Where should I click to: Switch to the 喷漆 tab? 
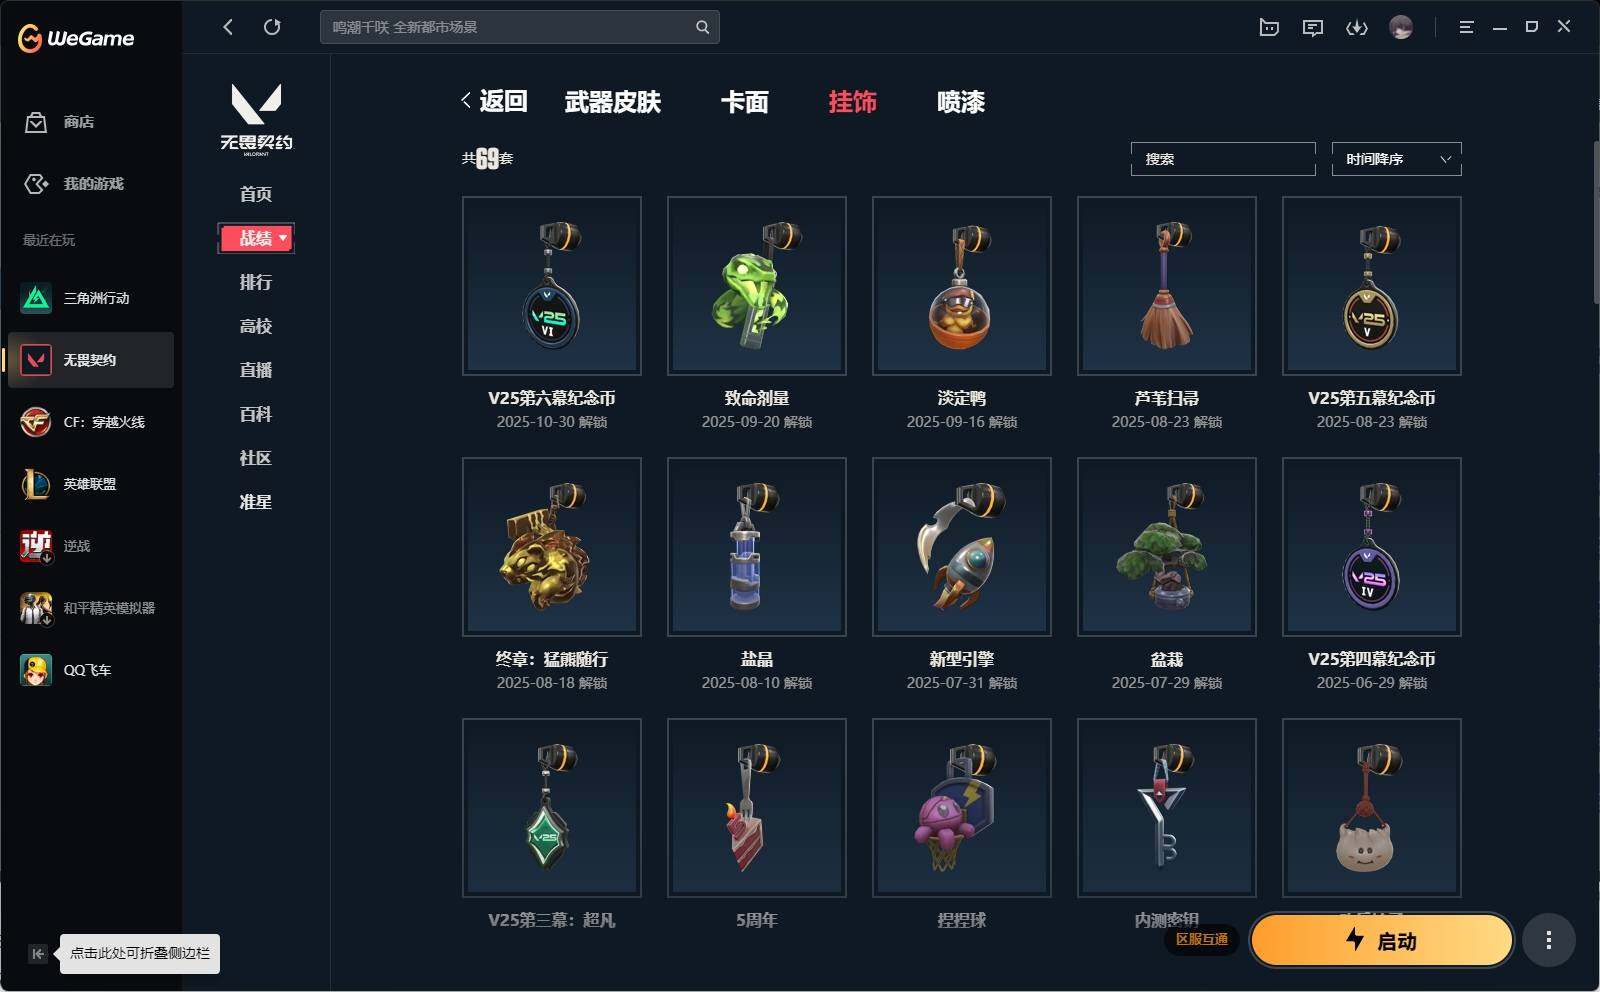tap(961, 102)
